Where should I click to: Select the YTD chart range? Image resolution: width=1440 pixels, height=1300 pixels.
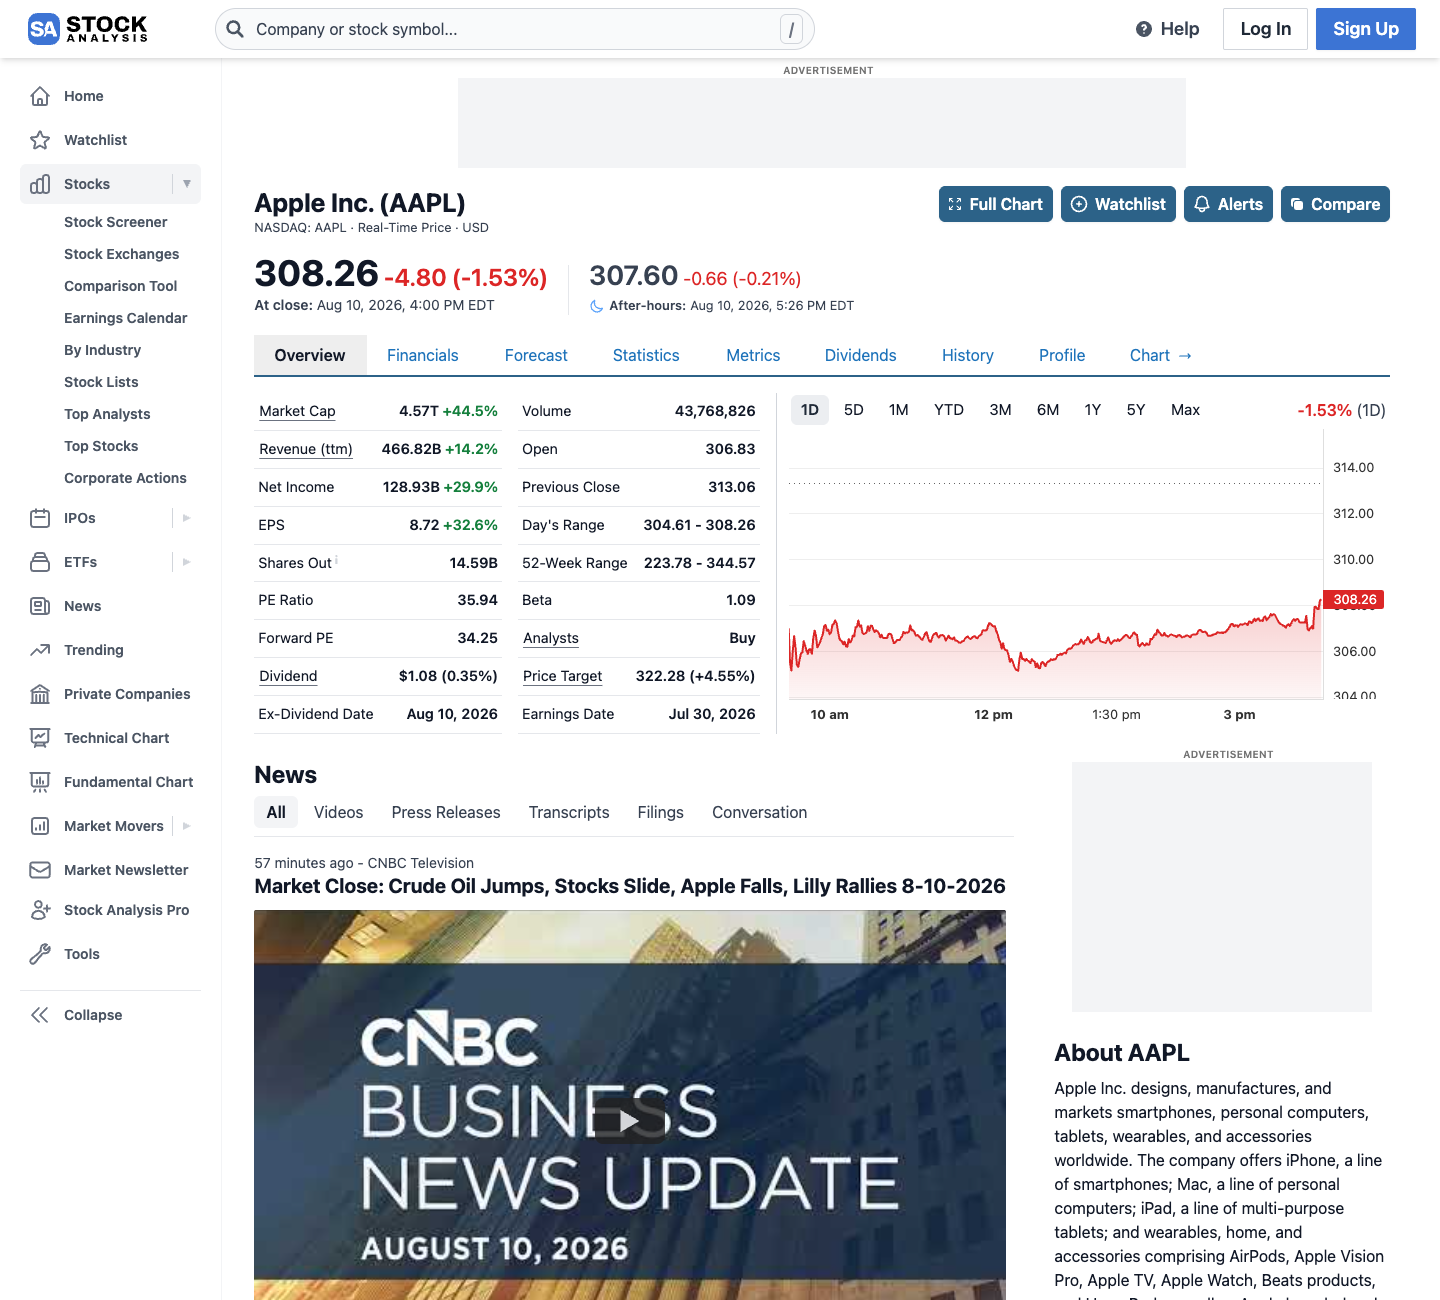pyautogui.click(x=949, y=410)
